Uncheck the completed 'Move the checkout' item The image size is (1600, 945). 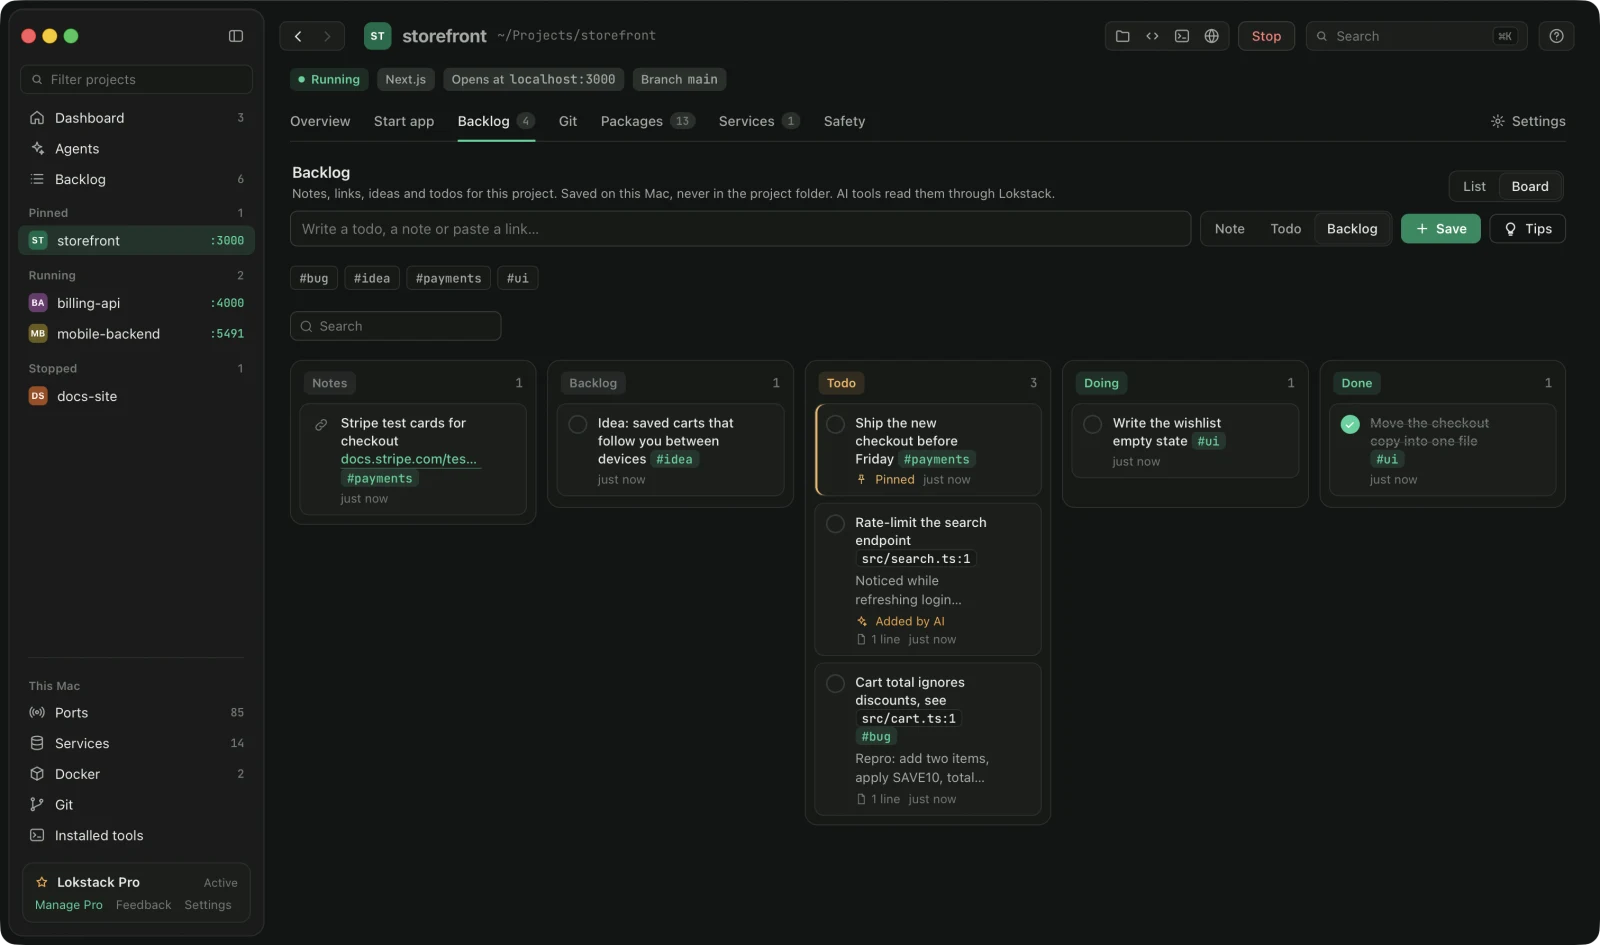click(x=1350, y=424)
